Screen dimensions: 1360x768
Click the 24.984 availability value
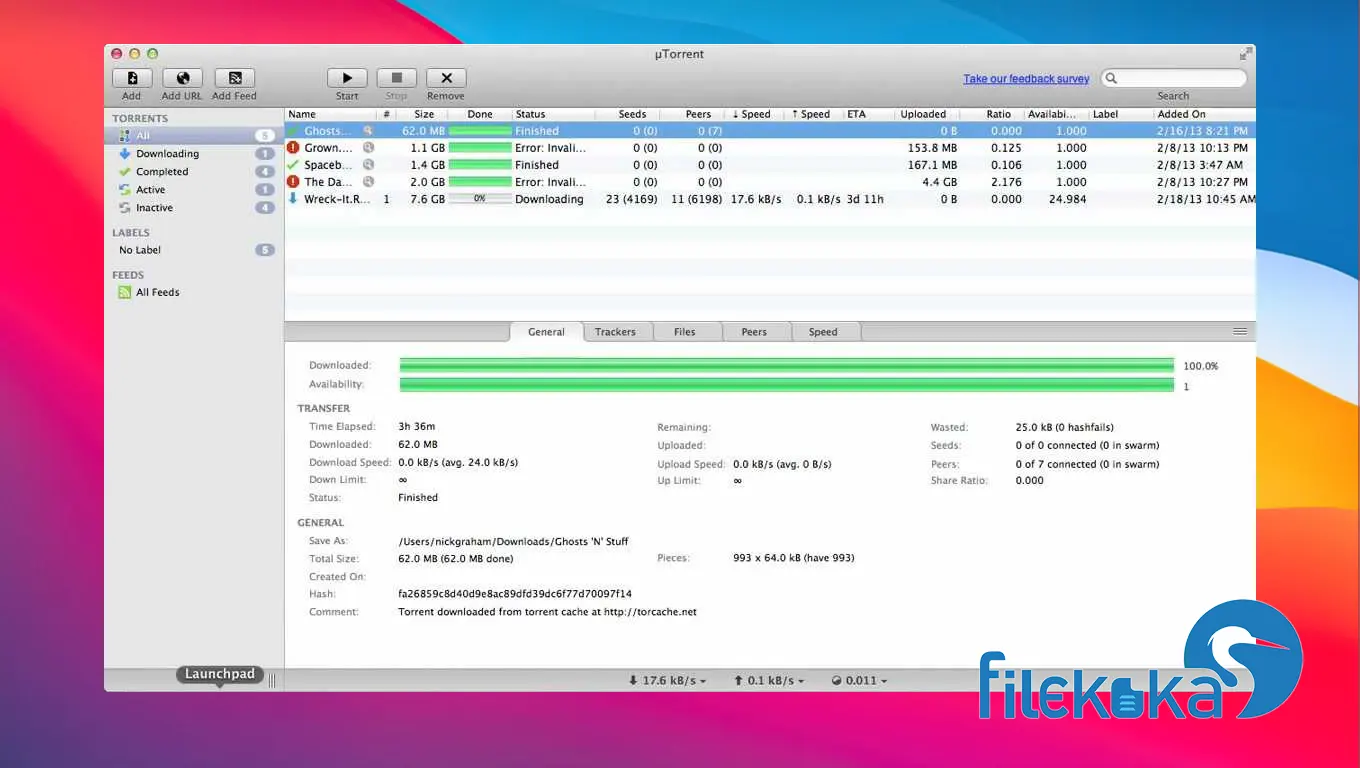pyautogui.click(x=1068, y=199)
